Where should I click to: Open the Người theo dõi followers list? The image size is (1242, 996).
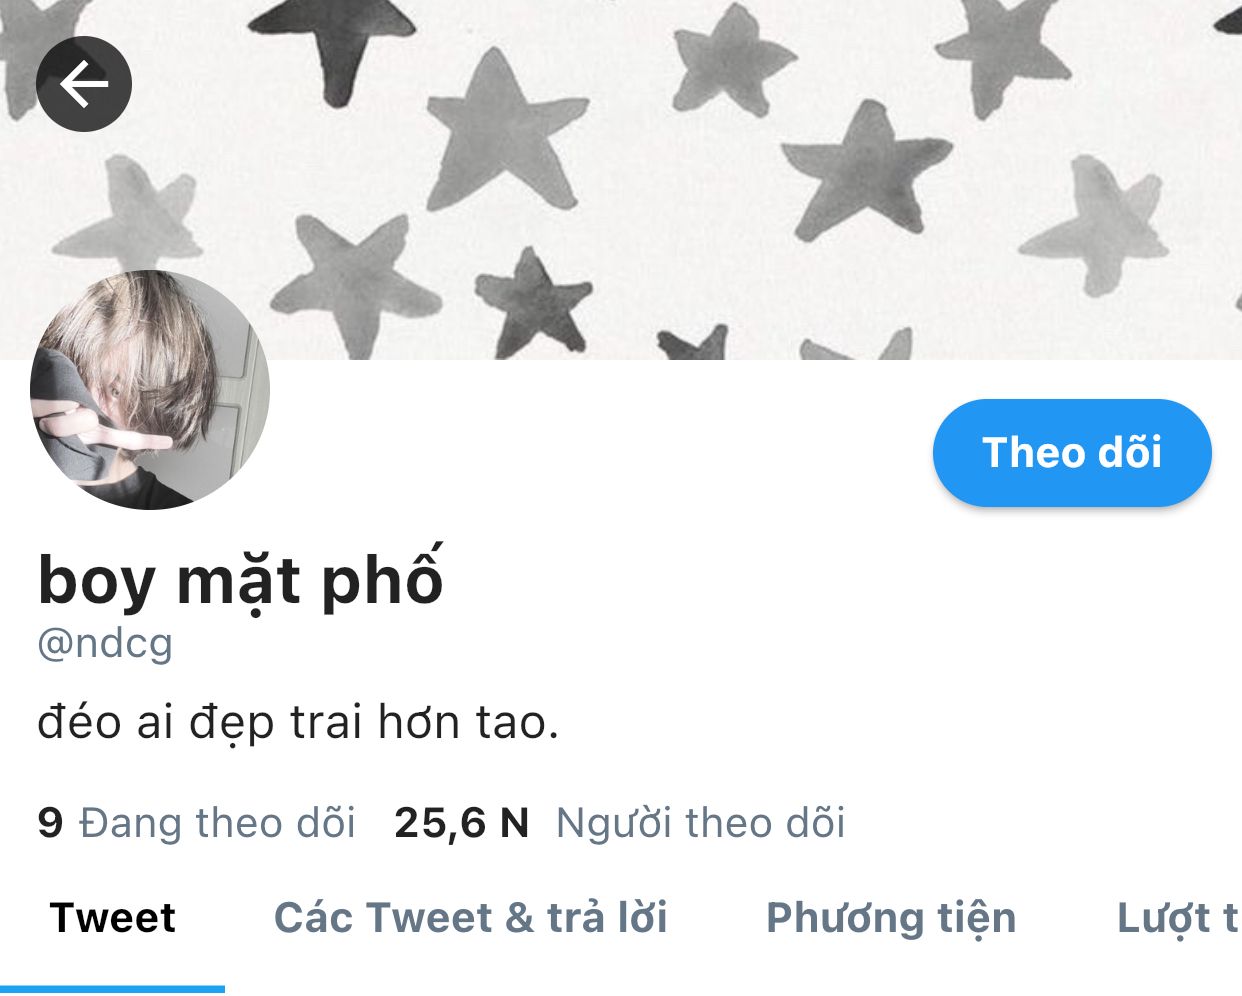(x=700, y=824)
